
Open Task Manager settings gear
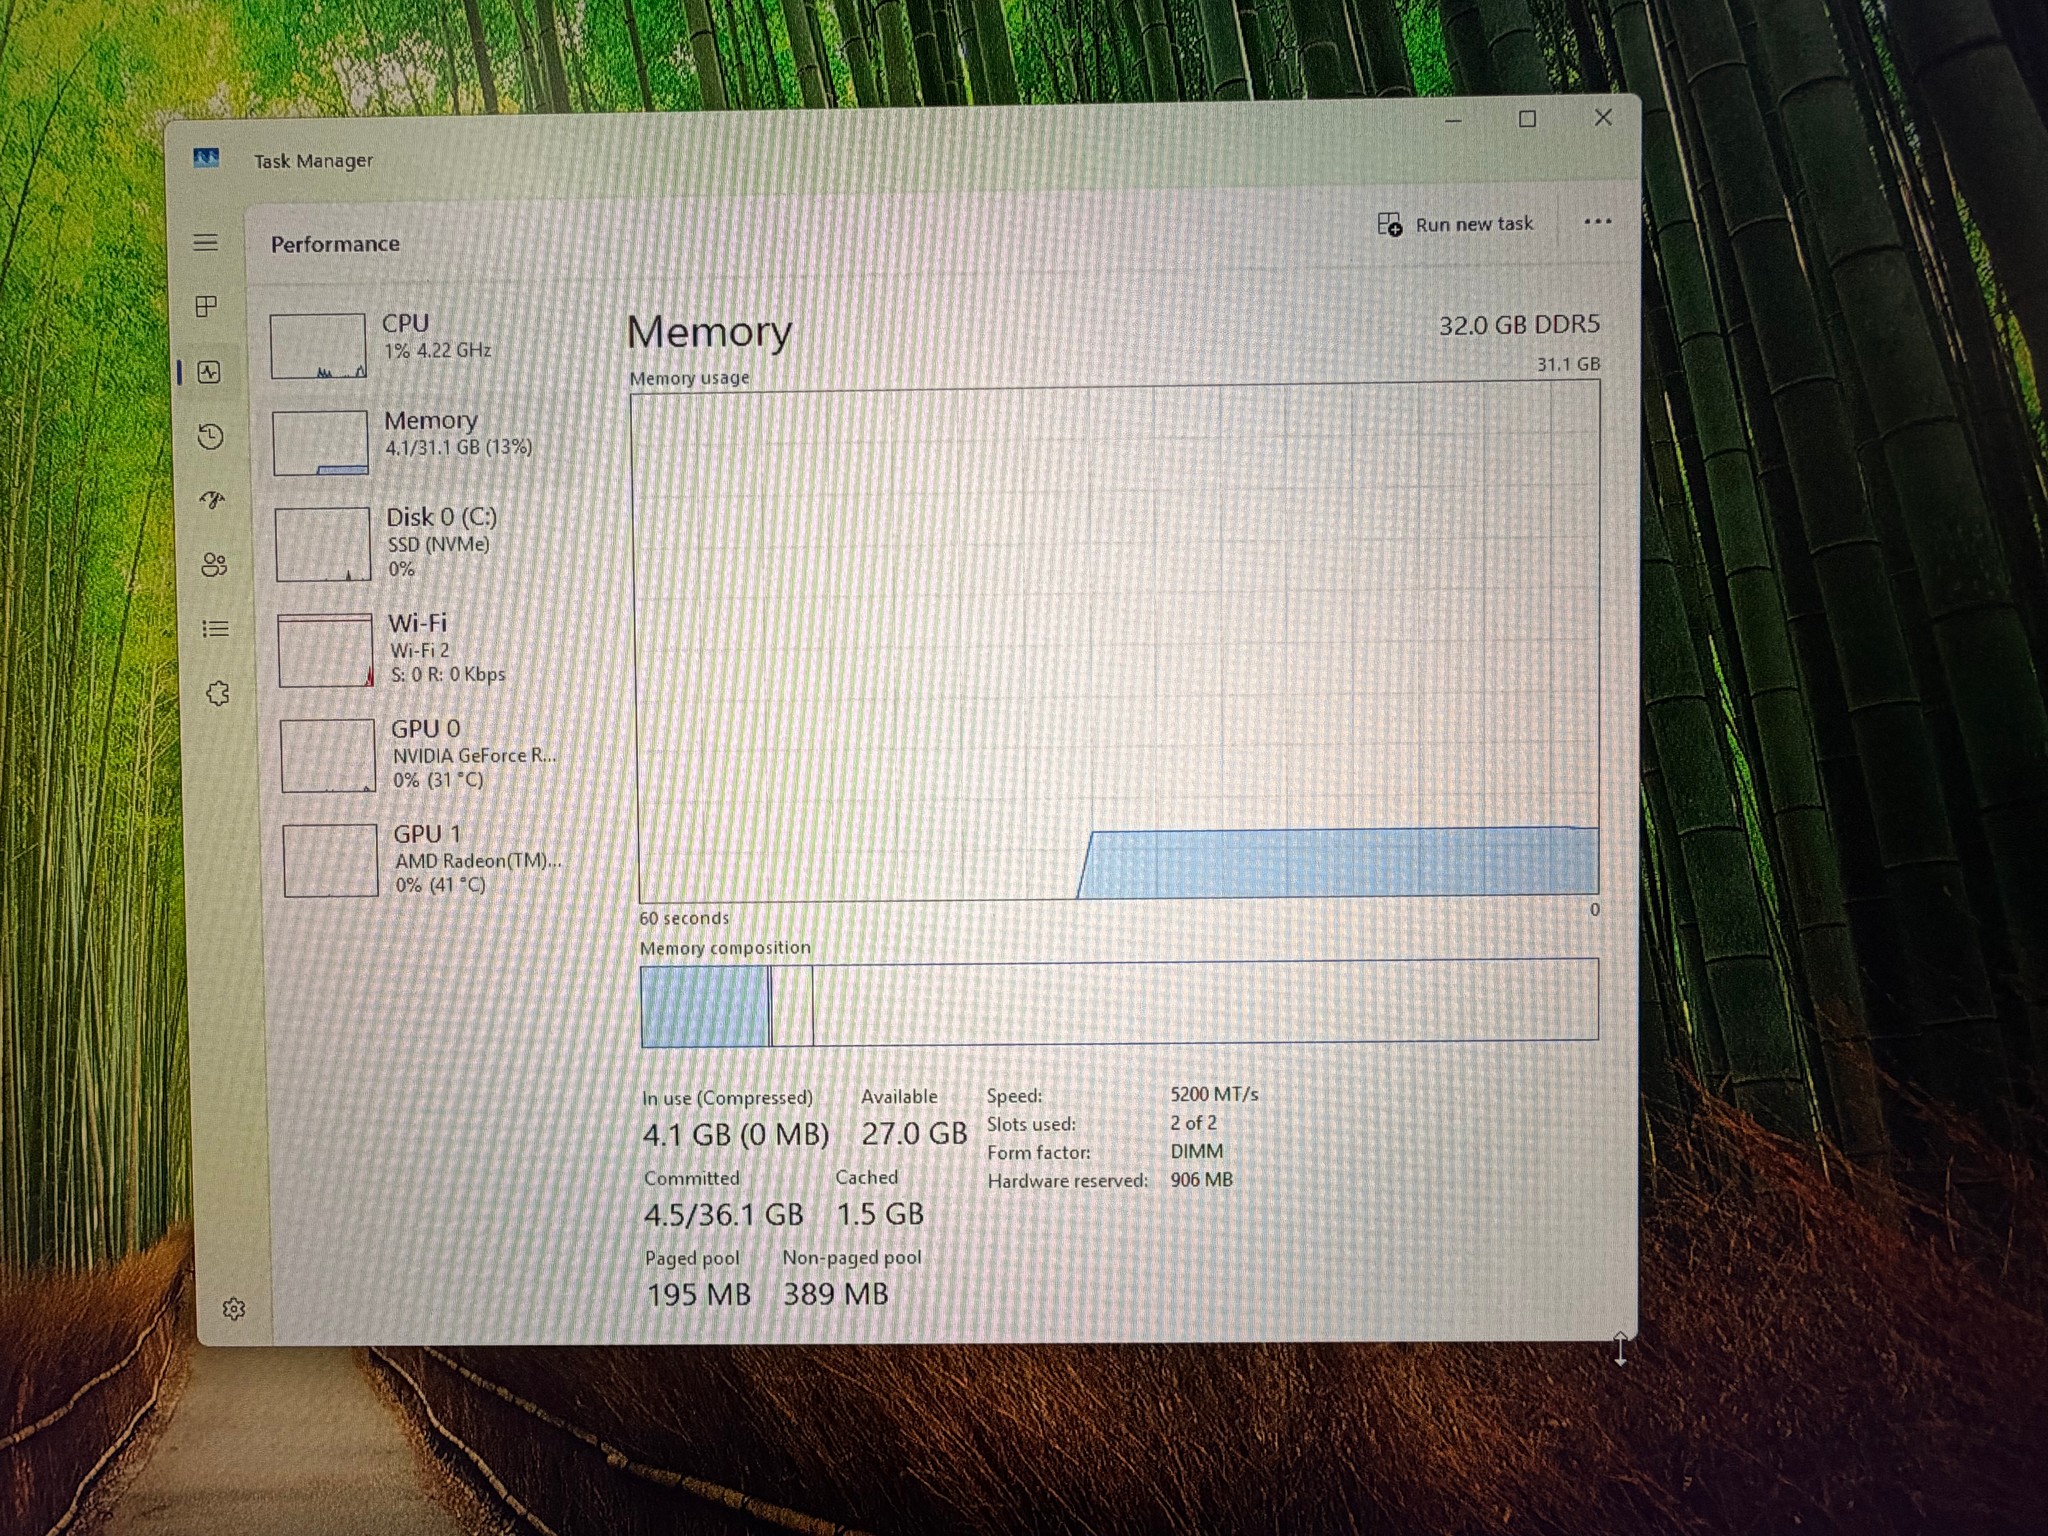point(234,1309)
